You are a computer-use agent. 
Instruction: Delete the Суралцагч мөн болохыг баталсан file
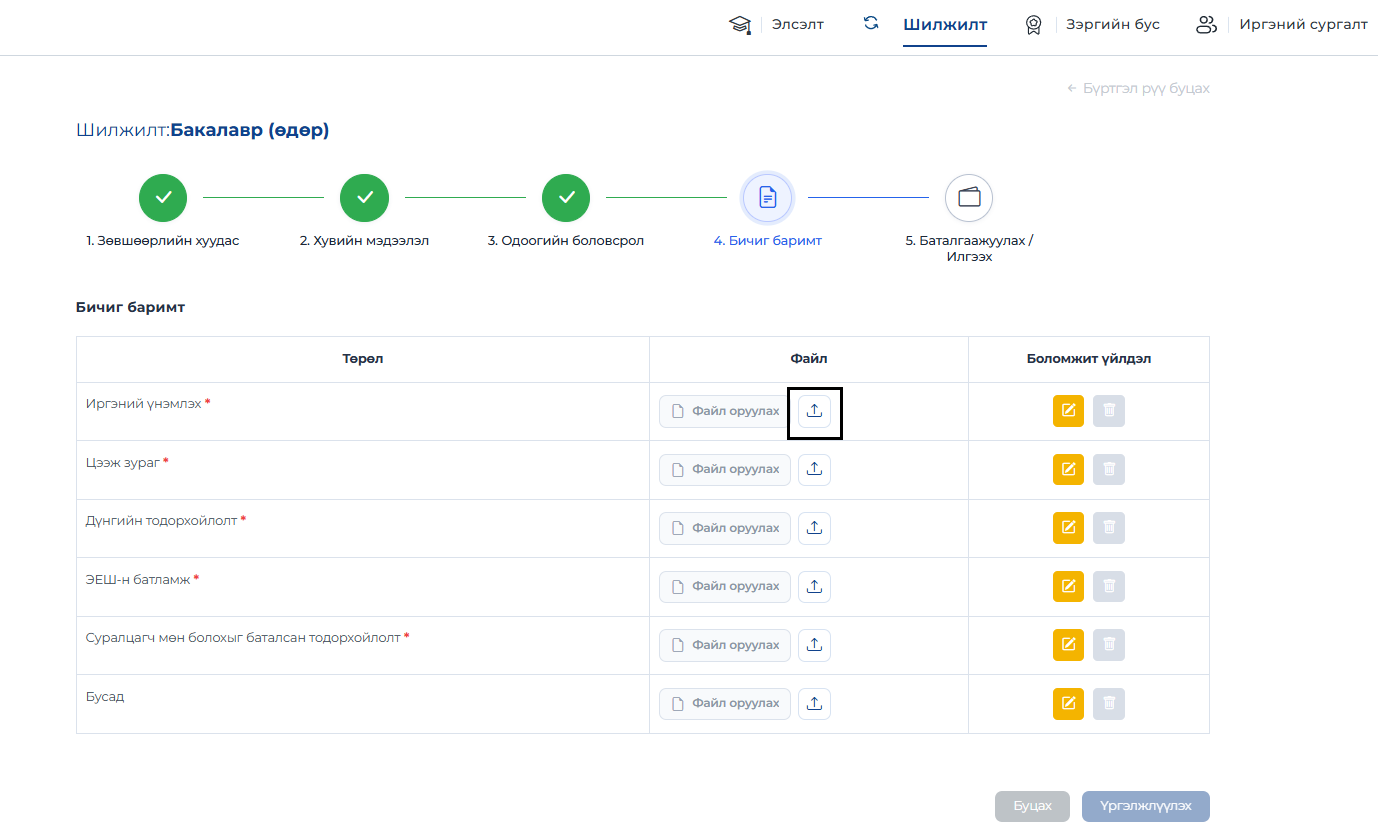pyautogui.click(x=1109, y=645)
